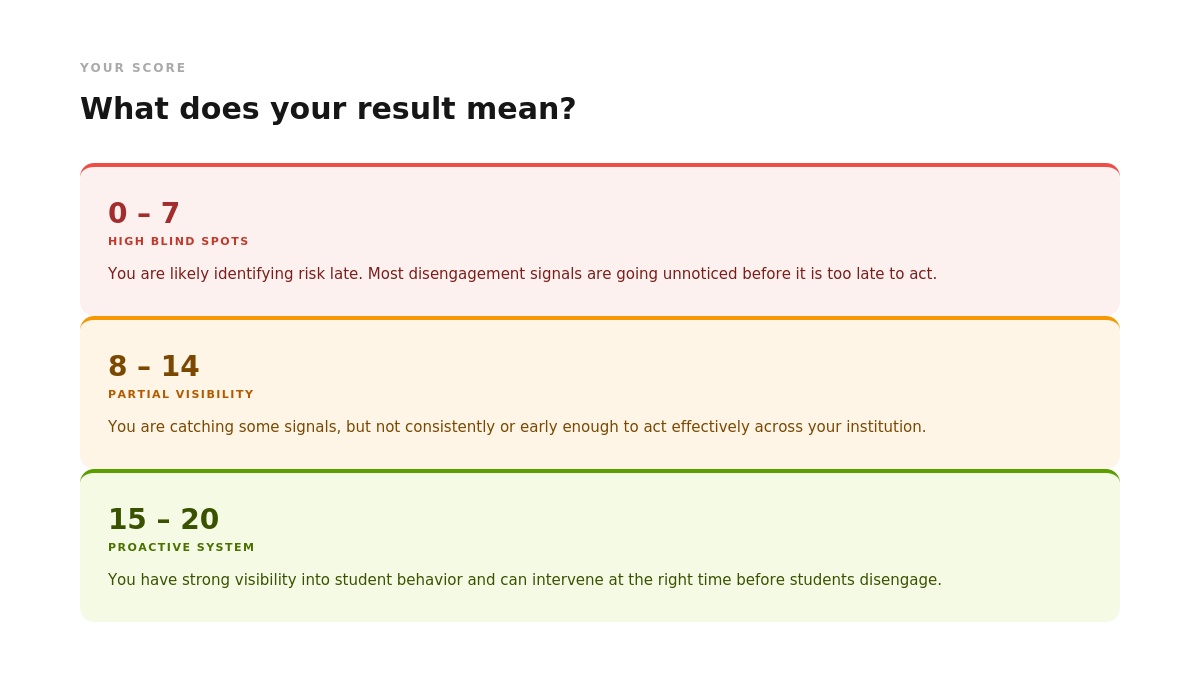Click the PROACTIVE SYSTEM label
1200x682 pixels.
tap(181, 547)
